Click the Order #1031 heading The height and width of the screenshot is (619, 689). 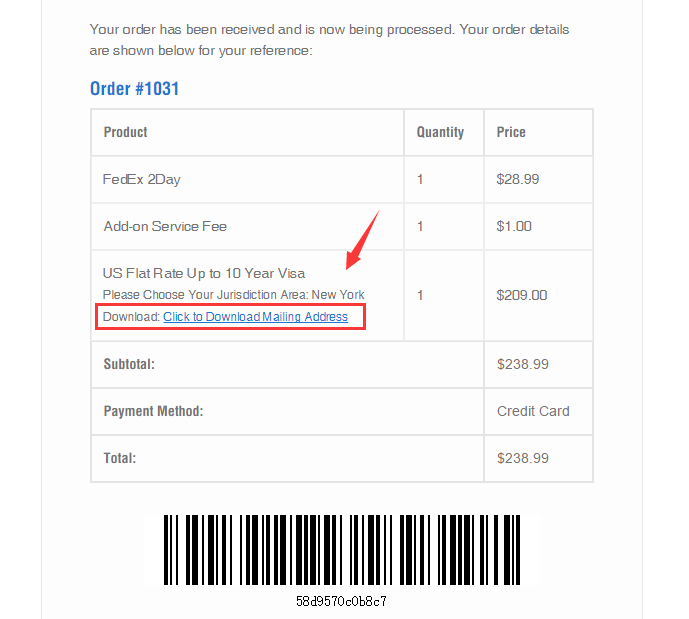134,89
